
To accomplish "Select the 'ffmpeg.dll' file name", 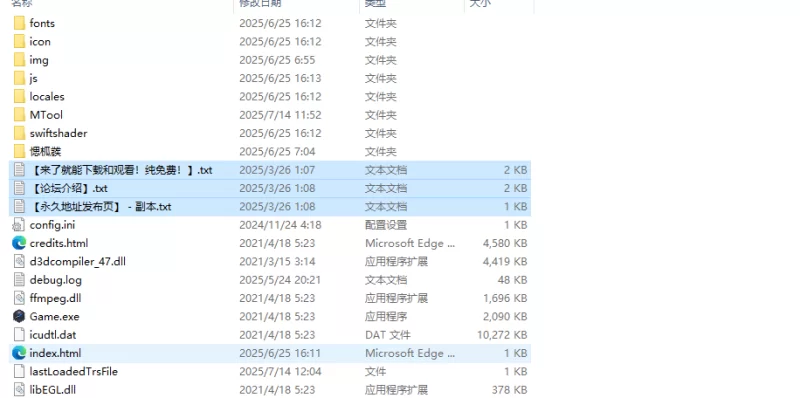I will [x=56, y=298].
